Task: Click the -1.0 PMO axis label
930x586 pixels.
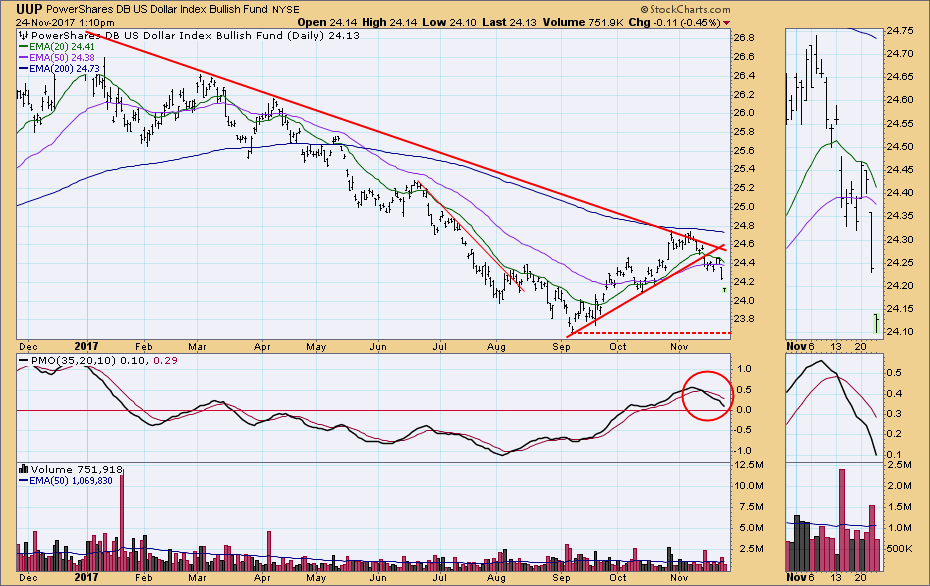Action: (743, 451)
